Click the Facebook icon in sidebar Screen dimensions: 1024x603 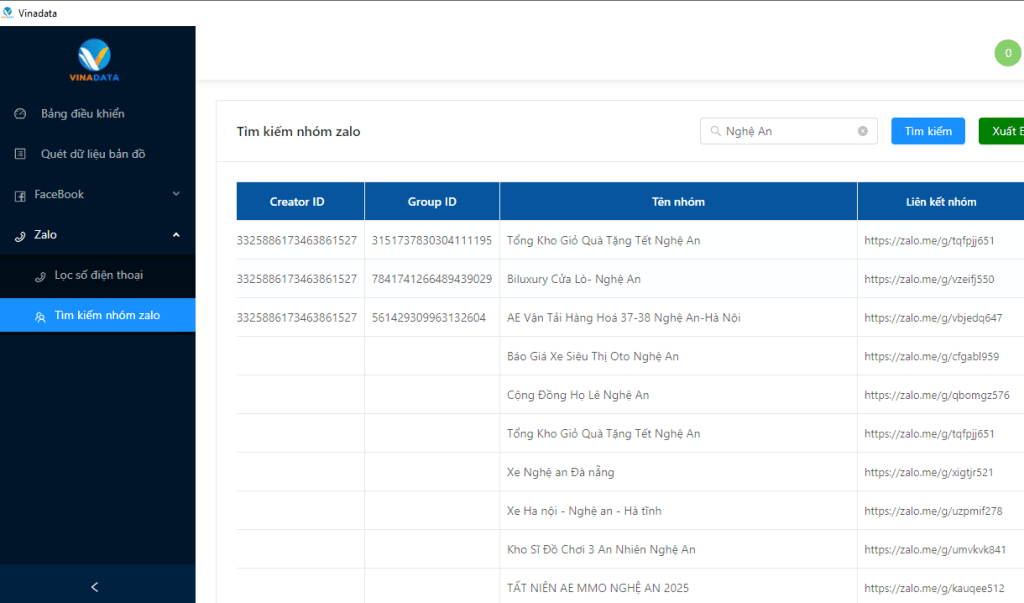click(20, 195)
